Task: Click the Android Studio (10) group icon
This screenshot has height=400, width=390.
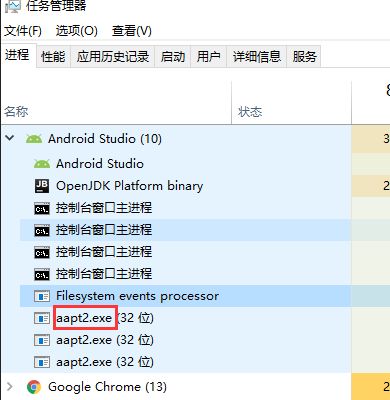Action: pos(34,138)
